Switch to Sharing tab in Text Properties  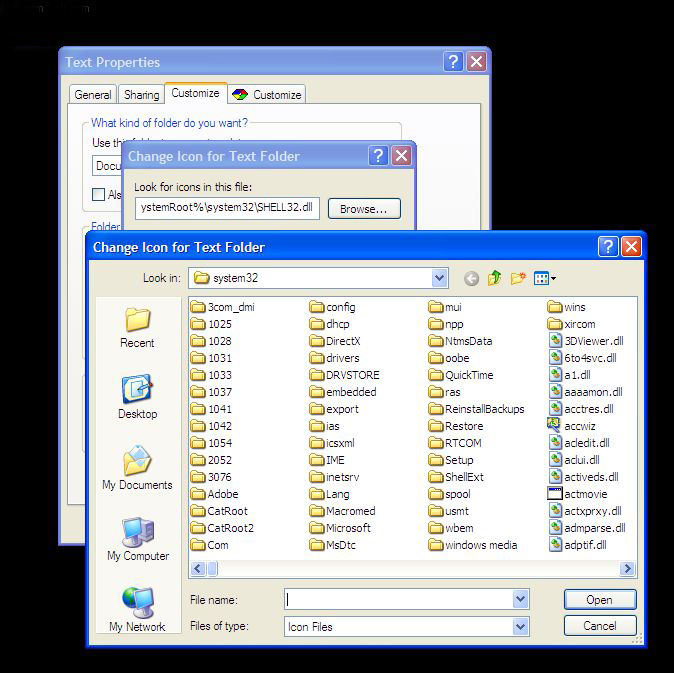tap(141, 95)
